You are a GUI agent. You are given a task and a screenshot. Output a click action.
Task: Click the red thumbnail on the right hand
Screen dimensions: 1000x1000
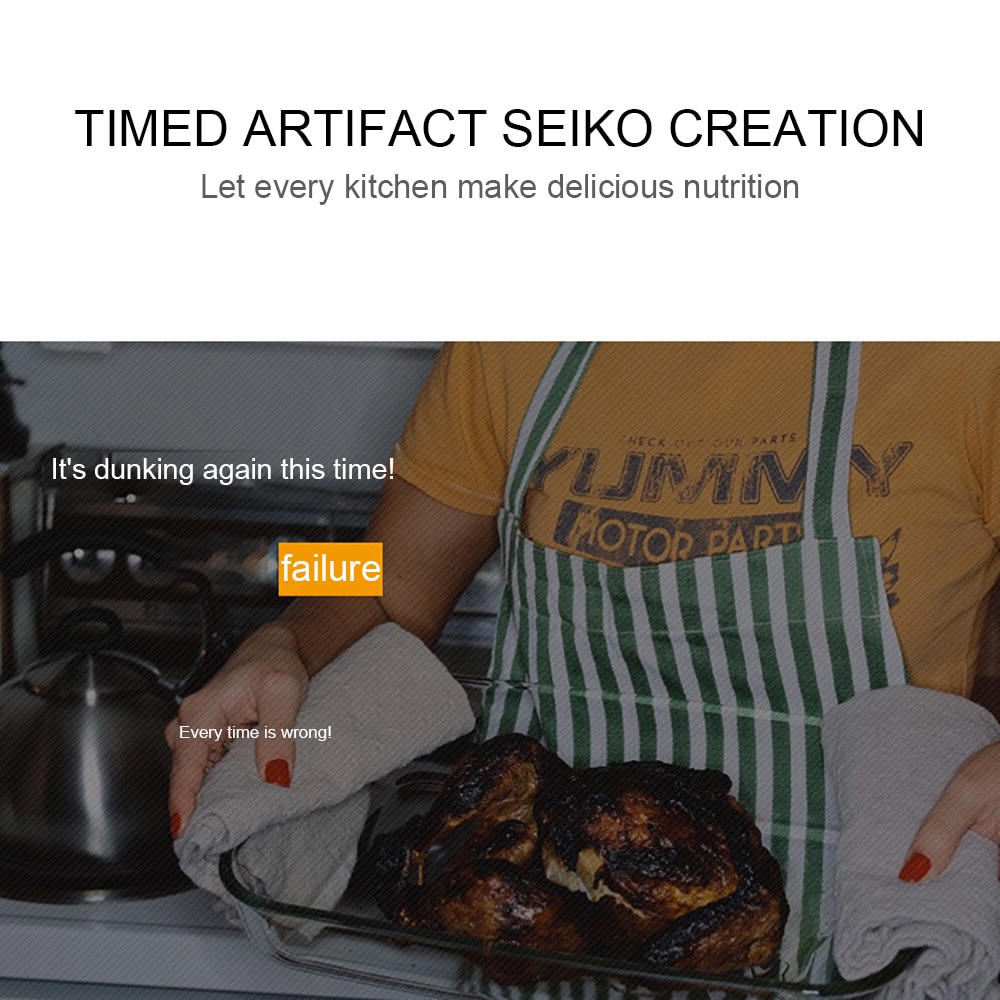click(x=915, y=867)
